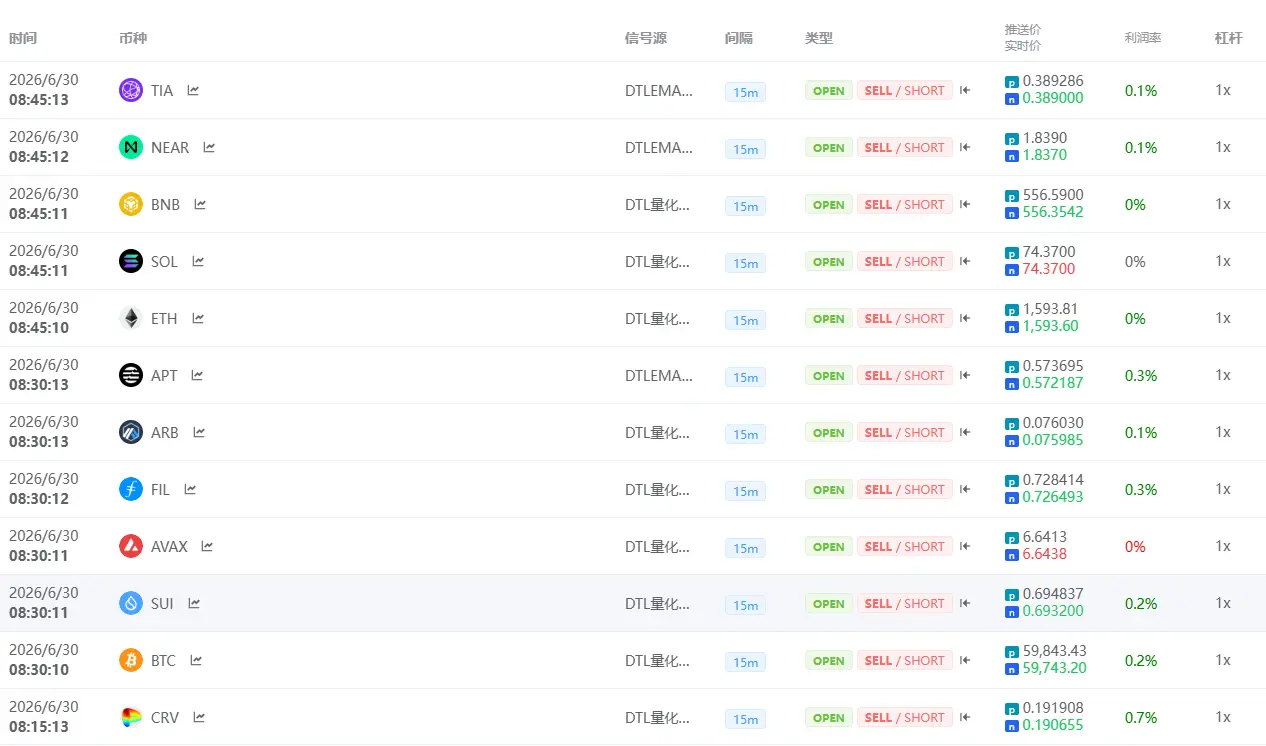
Task: Click the 08:15:13 timestamp for CRV
Action: pos(39,727)
